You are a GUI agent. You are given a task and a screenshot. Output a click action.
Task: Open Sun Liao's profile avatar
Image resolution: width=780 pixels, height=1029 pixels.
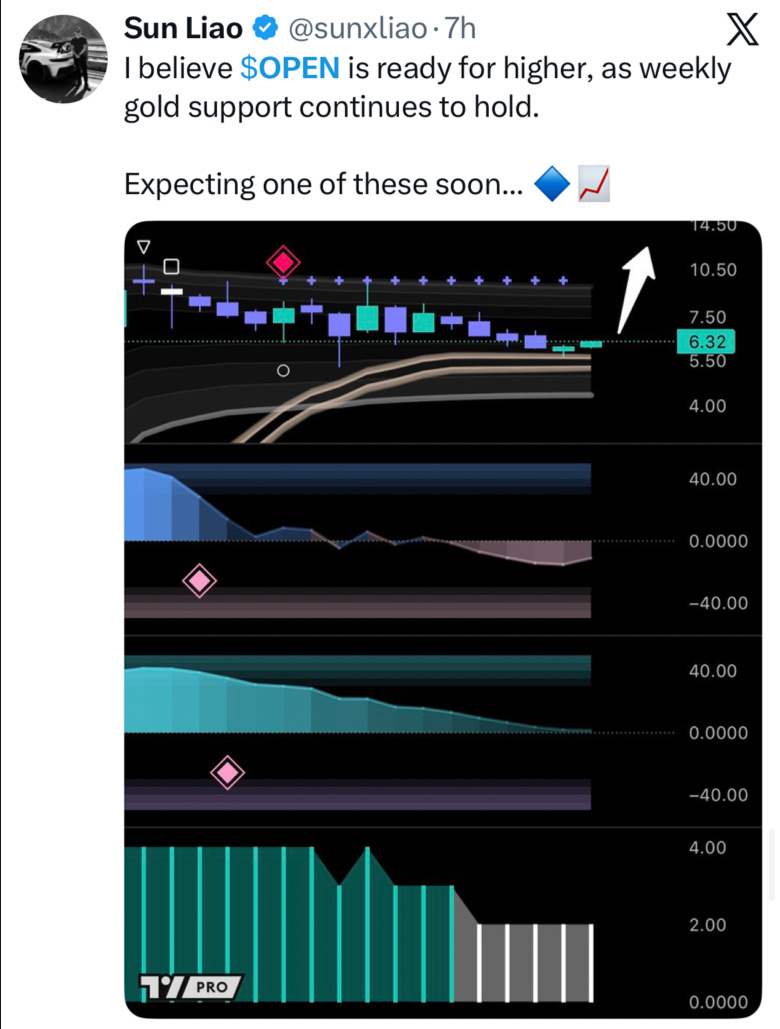point(63,60)
